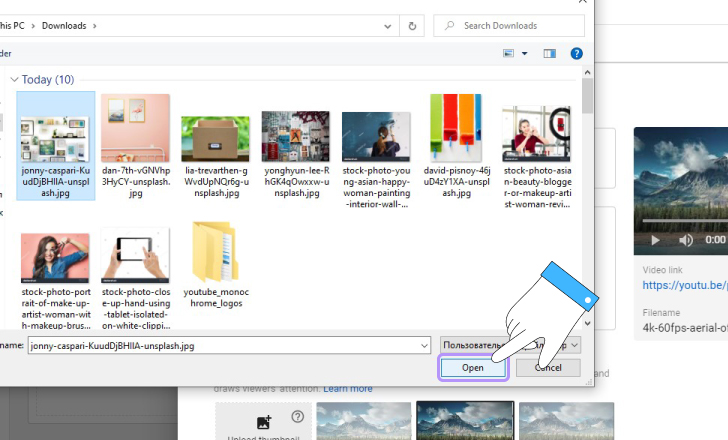Click the scroll up arrow of file list
The height and width of the screenshot is (440, 728).
point(587,72)
